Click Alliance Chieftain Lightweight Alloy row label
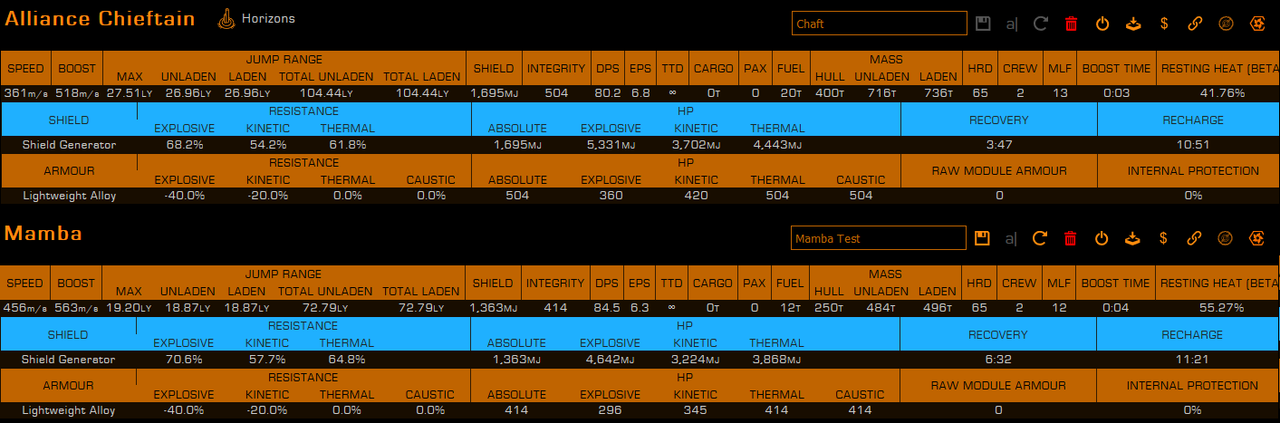 pos(69,196)
